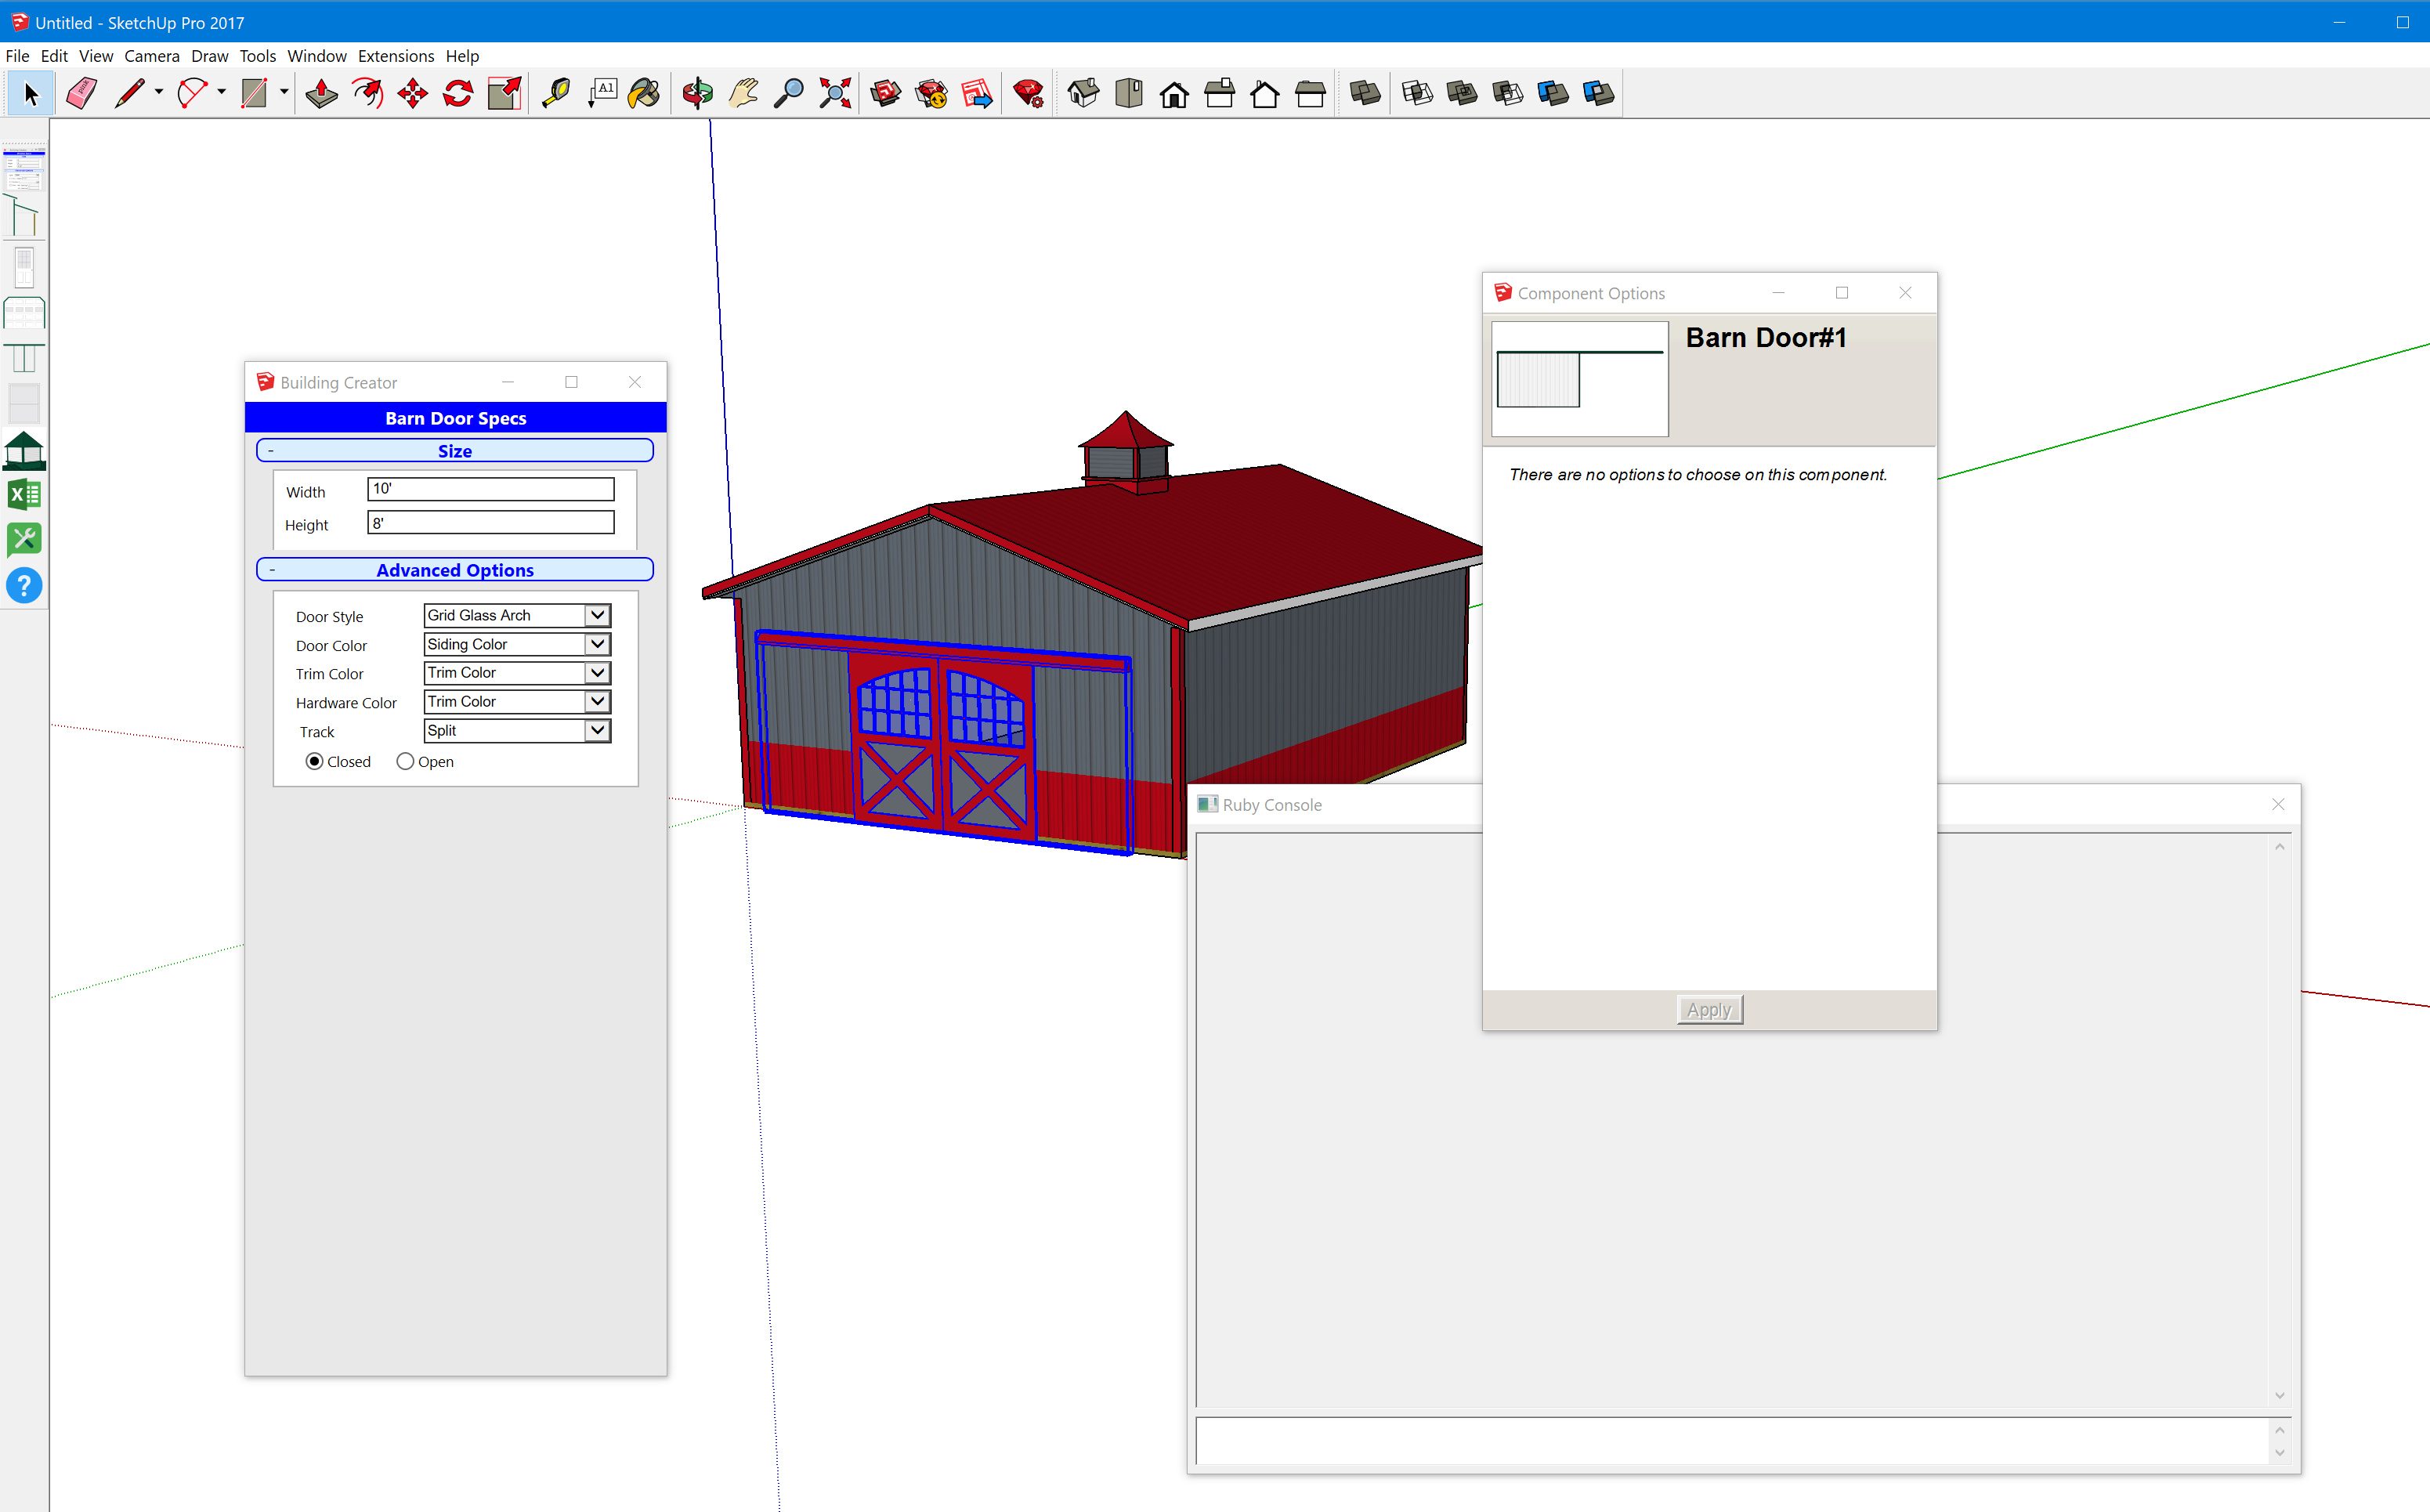Pick the Paint Bucket tool

pos(644,94)
